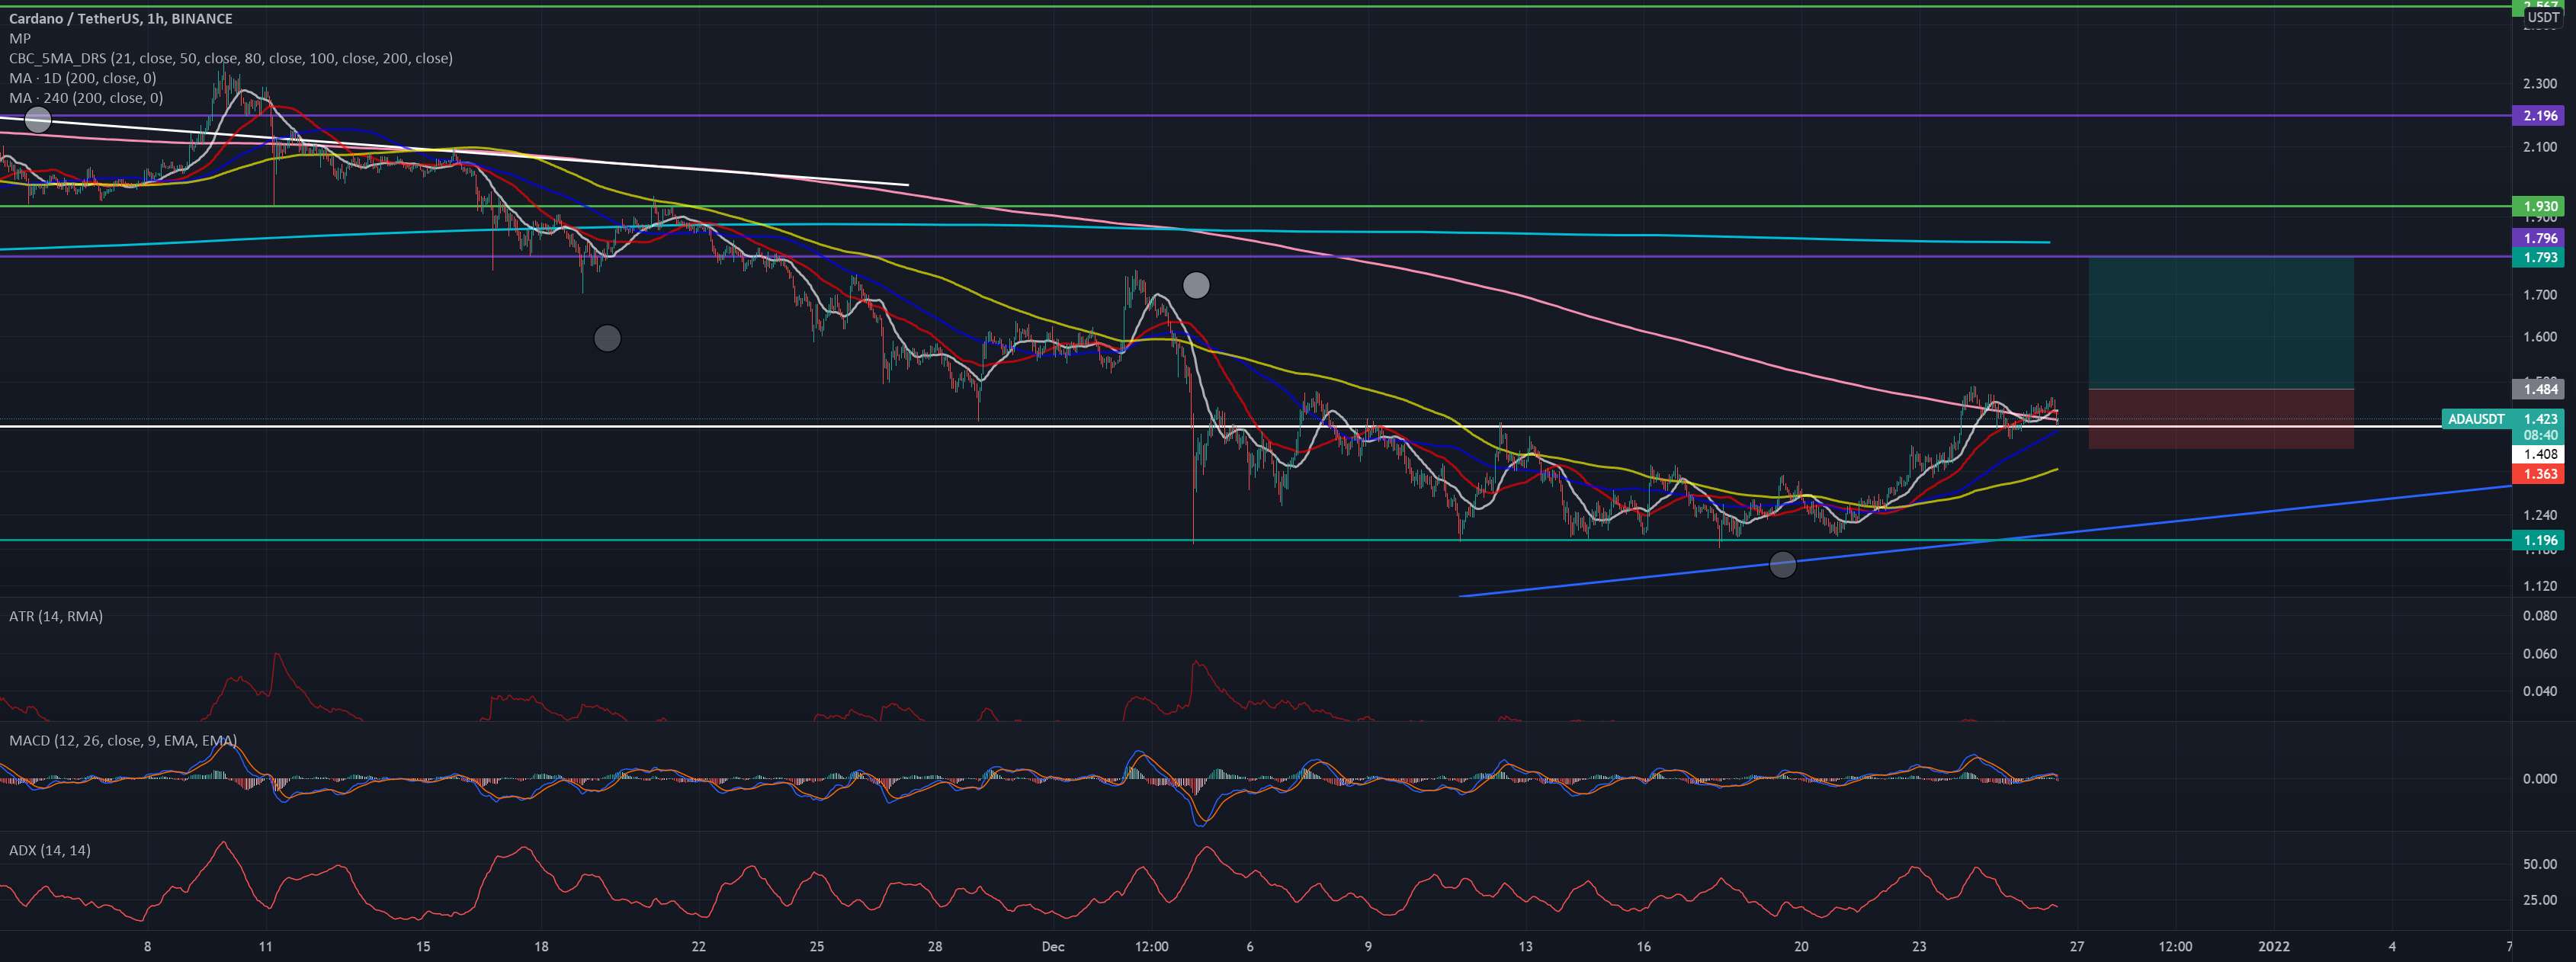The image size is (2576, 962).
Task: Click the 1.240 value on the price axis
Action: [x=2540, y=515]
